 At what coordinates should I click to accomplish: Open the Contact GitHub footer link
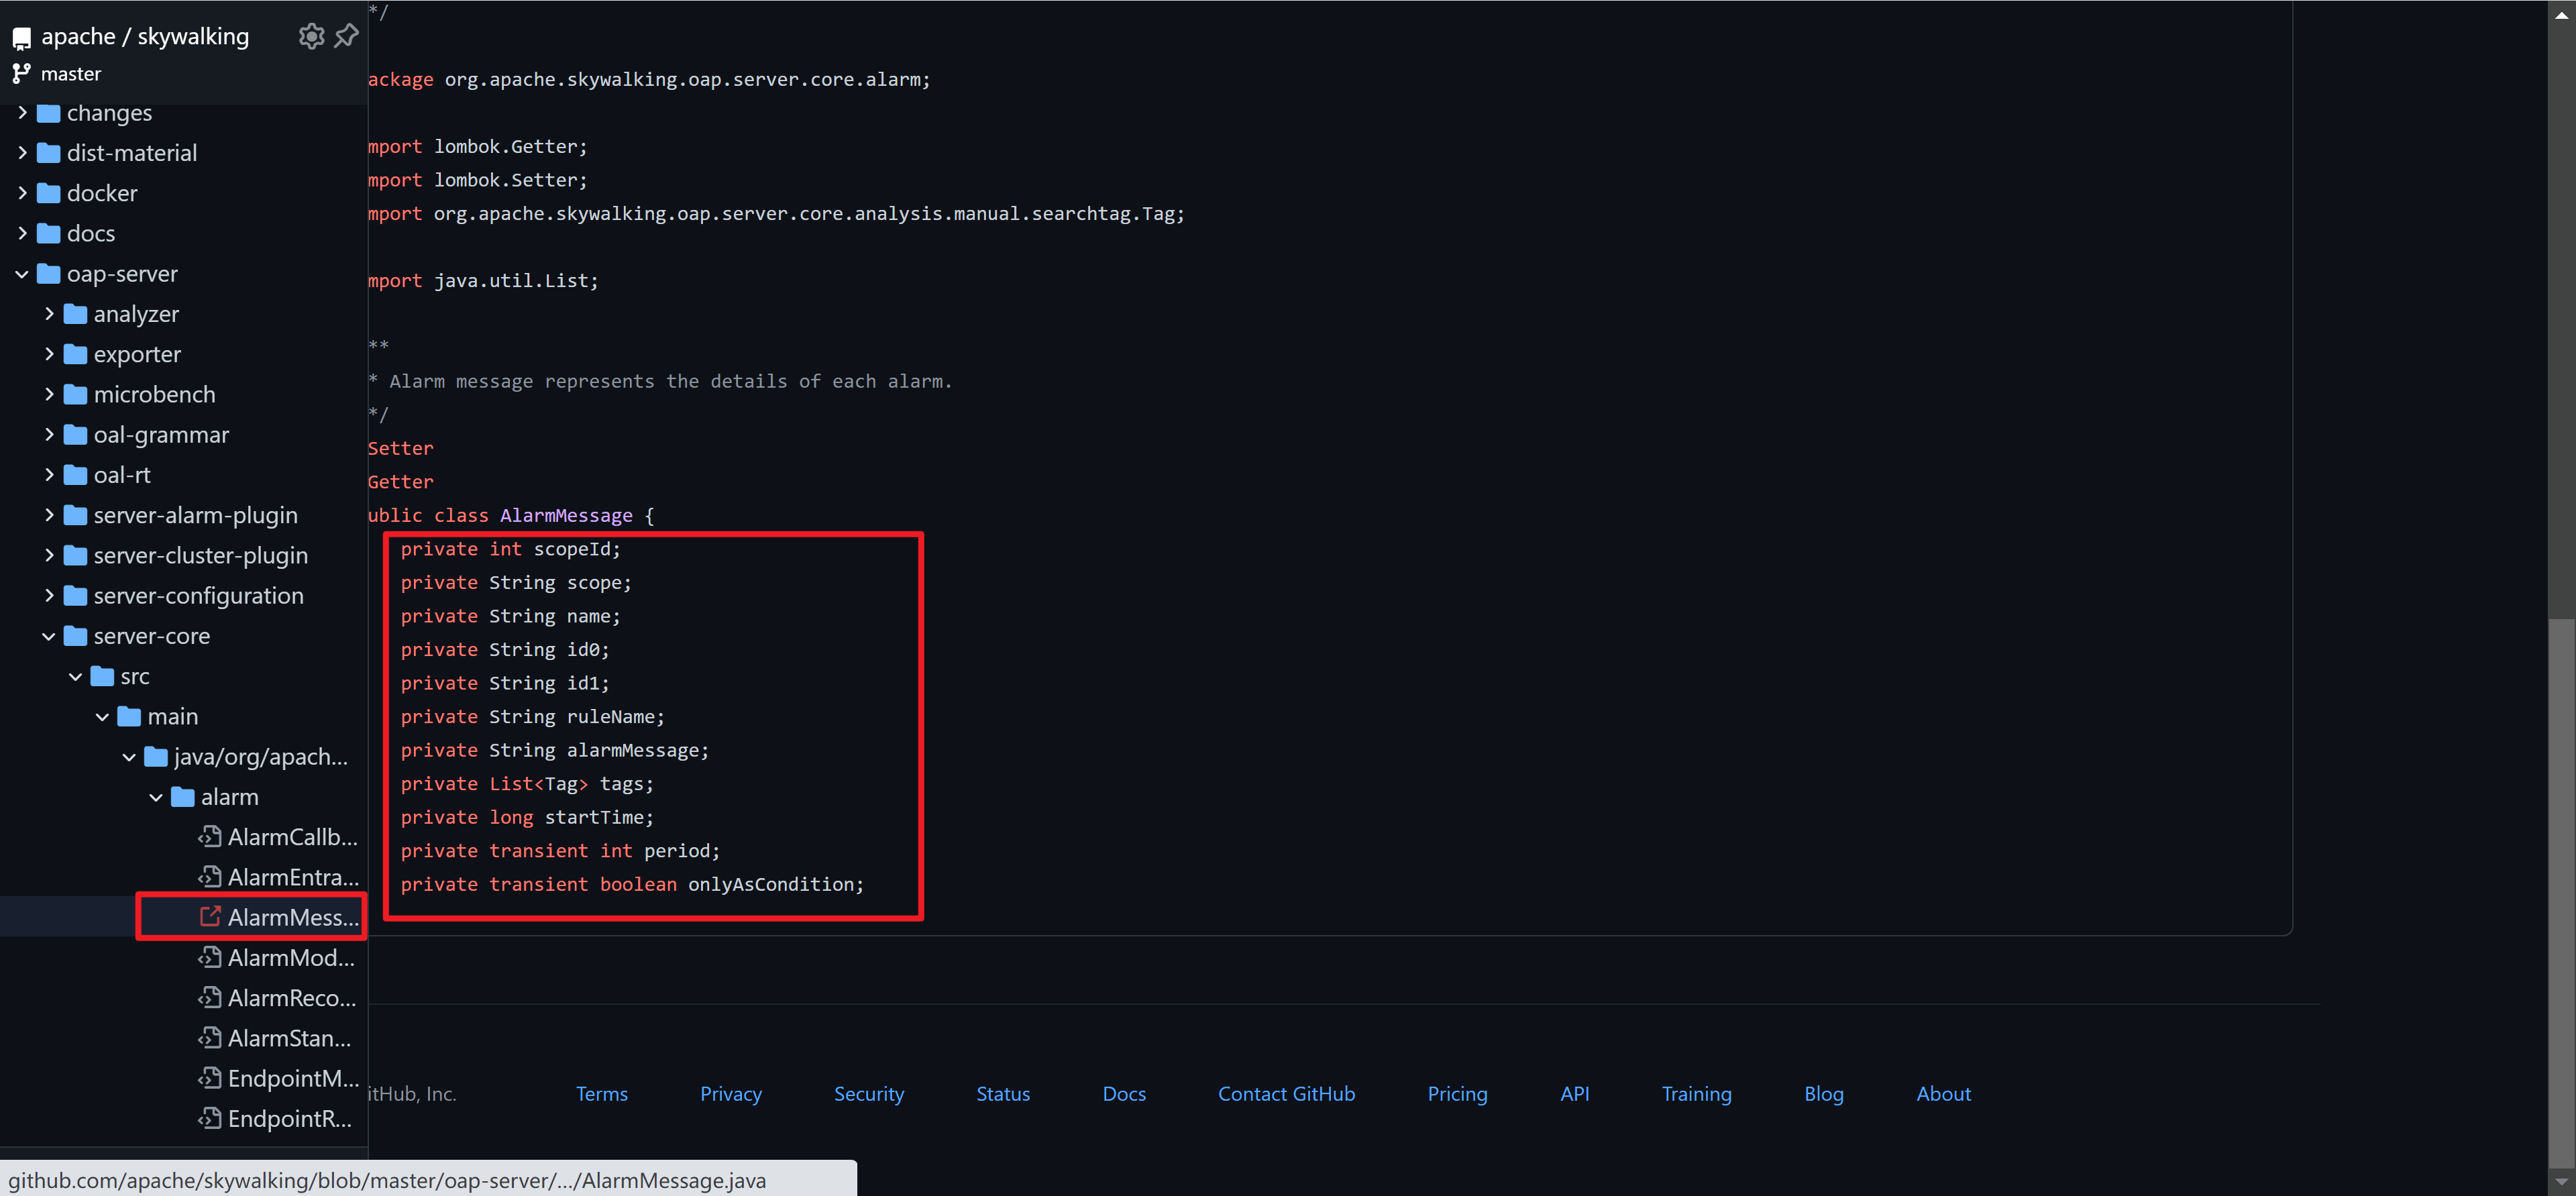pos(1286,1094)
